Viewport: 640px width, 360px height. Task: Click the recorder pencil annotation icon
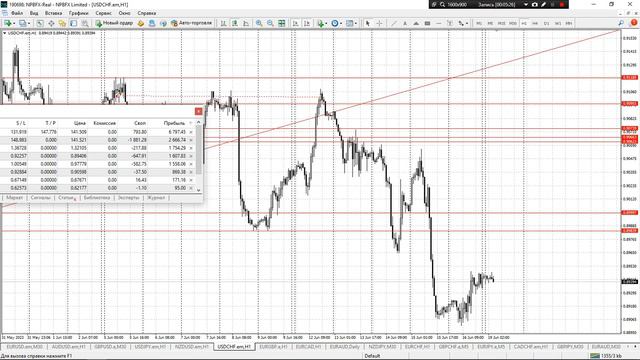(x=544, y=4)
